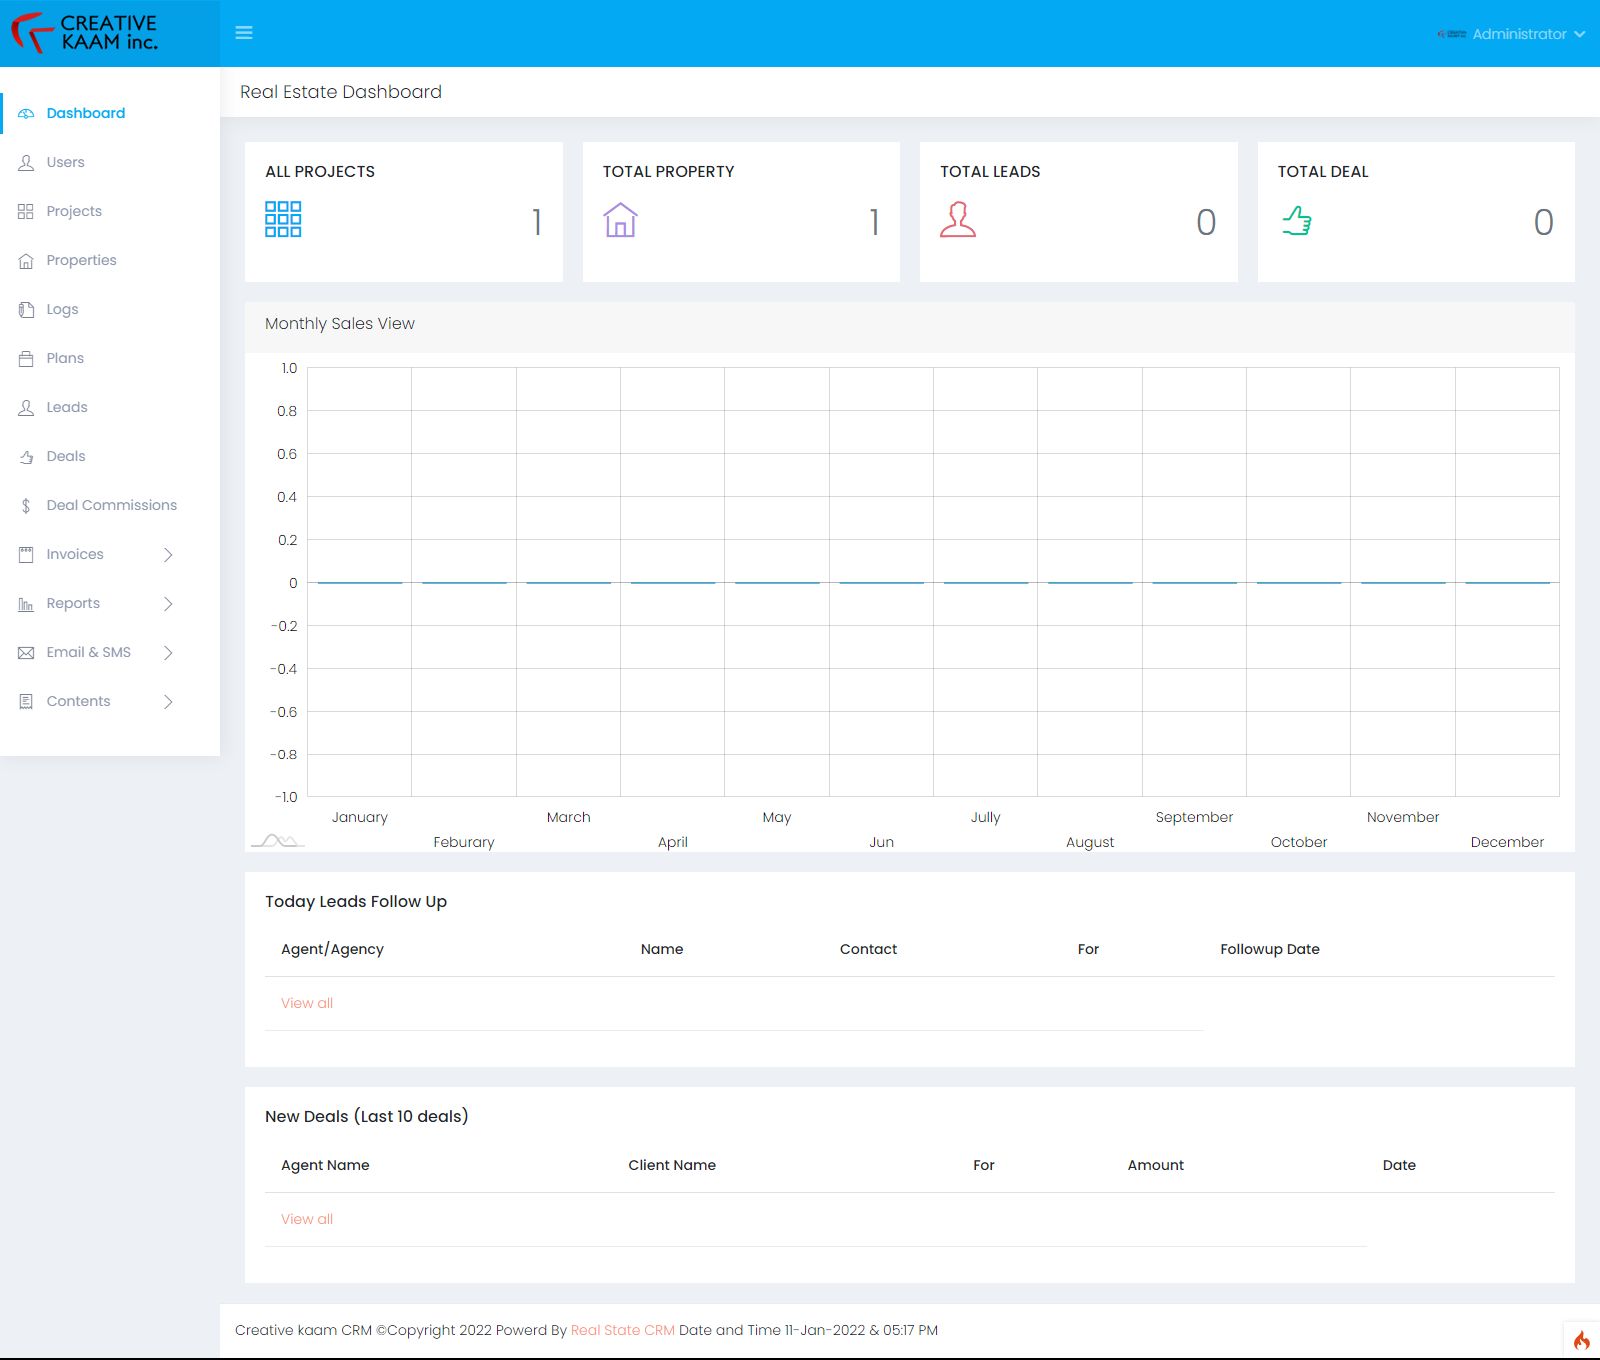The height and width of the screenshot is (1360, 1600).
Task: Select Leads in the sidebar
Action: pyautogui.click(x=67, y=407)
